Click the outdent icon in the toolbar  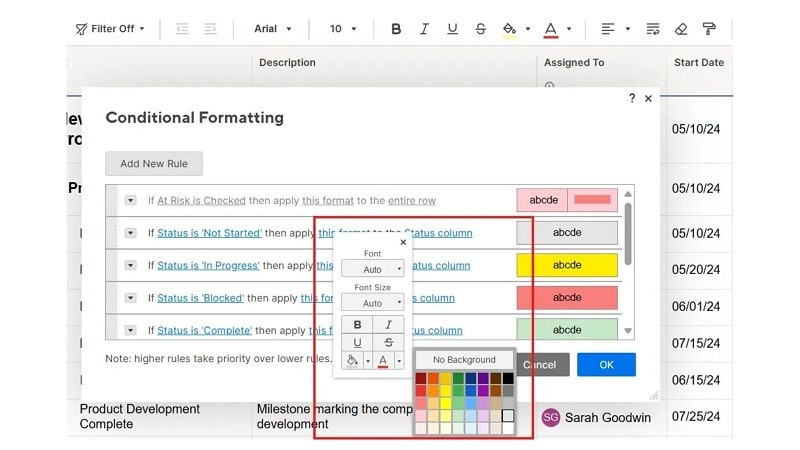[x=182, y=29]
